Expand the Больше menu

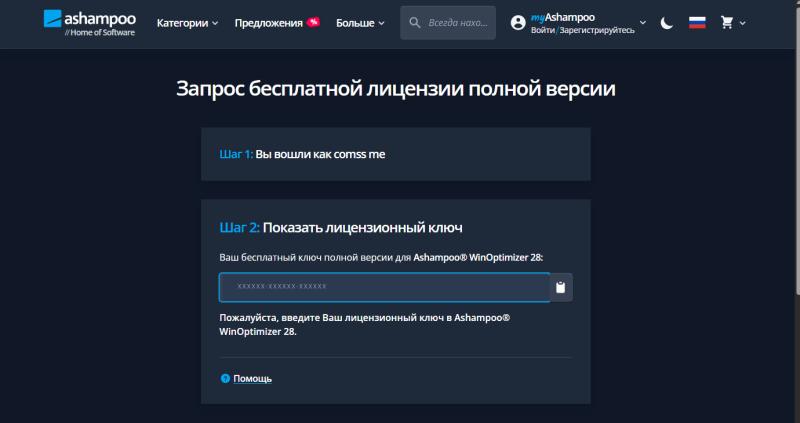pos(360,23)
